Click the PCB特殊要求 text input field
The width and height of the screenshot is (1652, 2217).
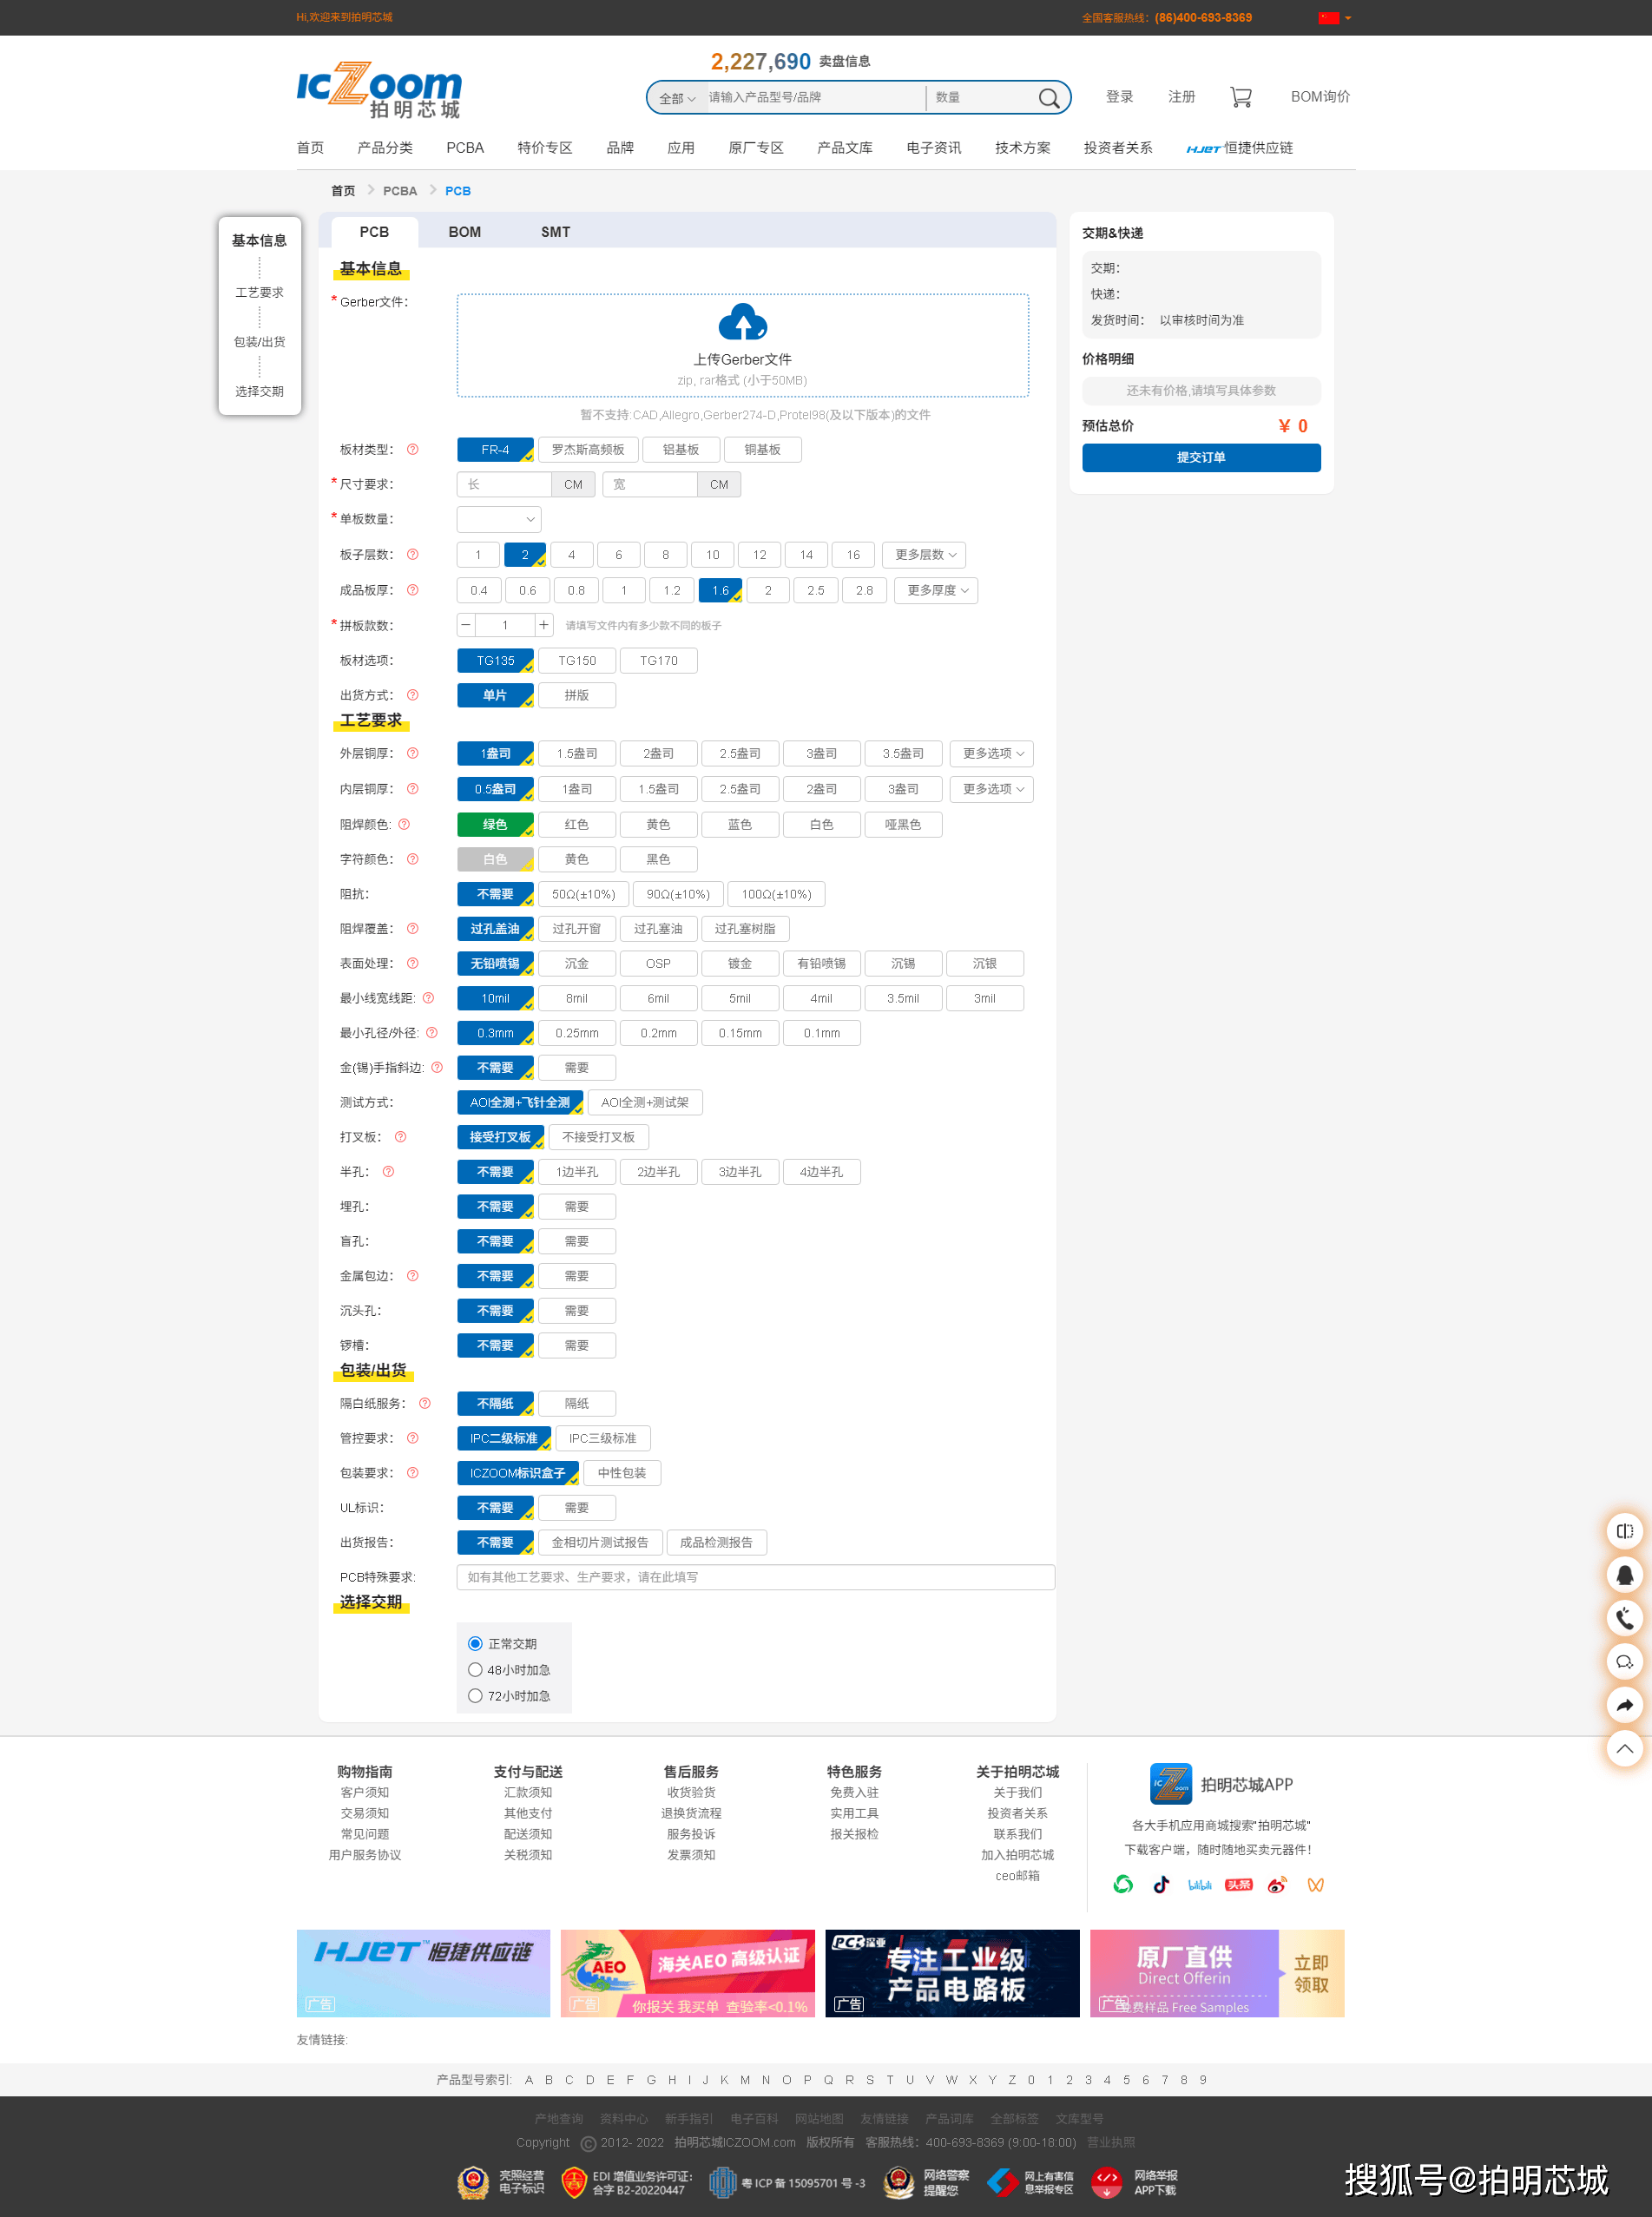[755, 1577]
